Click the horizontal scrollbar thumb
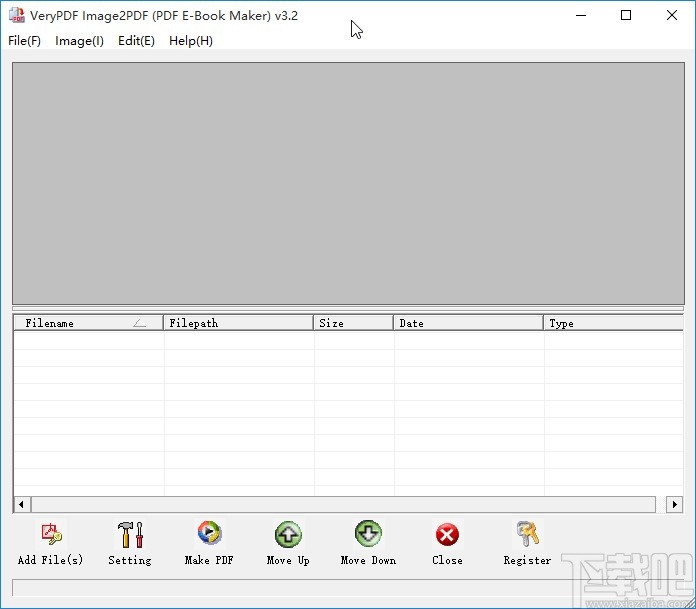This screenshot has width=696, height=609. [343, 504]
